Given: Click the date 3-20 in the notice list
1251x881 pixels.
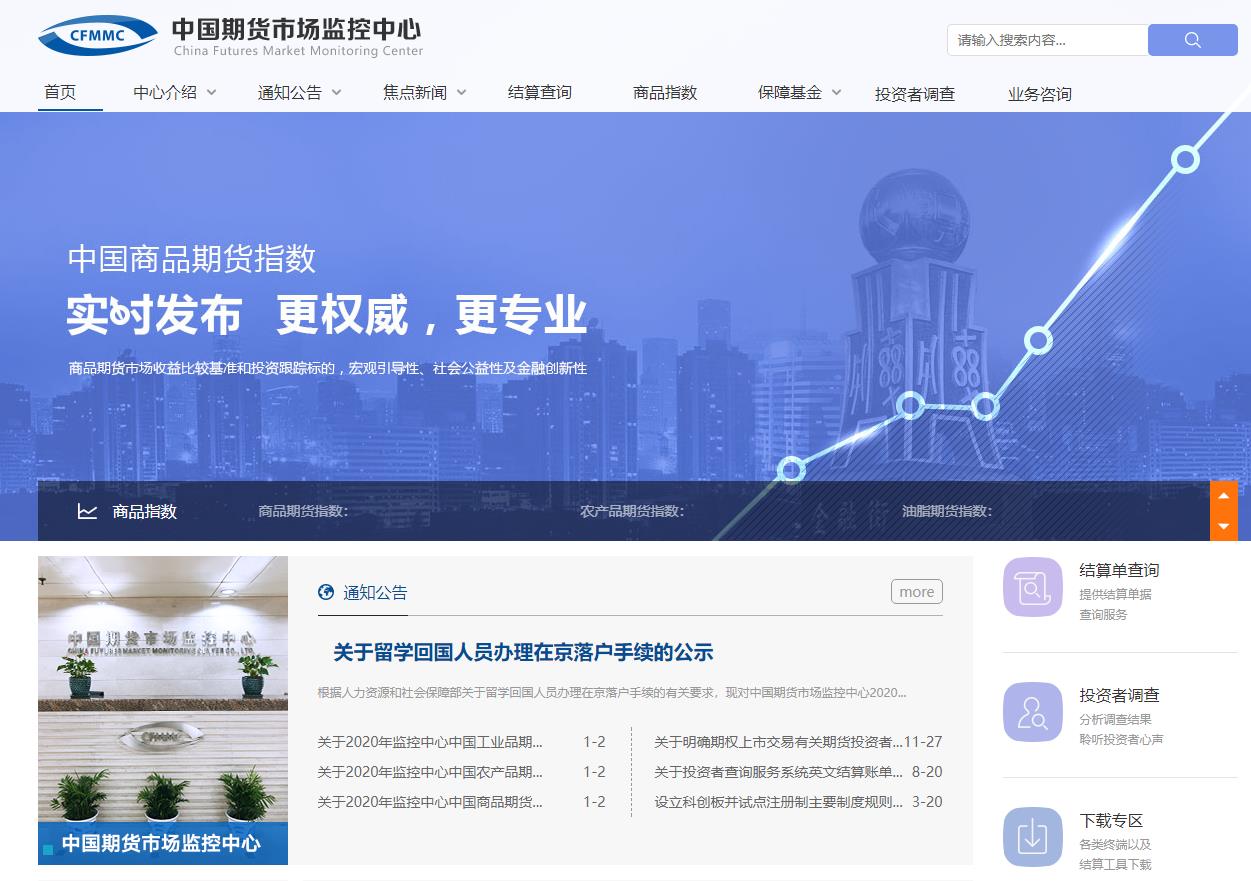Looking at the screenshot, I should click(927, 802).
